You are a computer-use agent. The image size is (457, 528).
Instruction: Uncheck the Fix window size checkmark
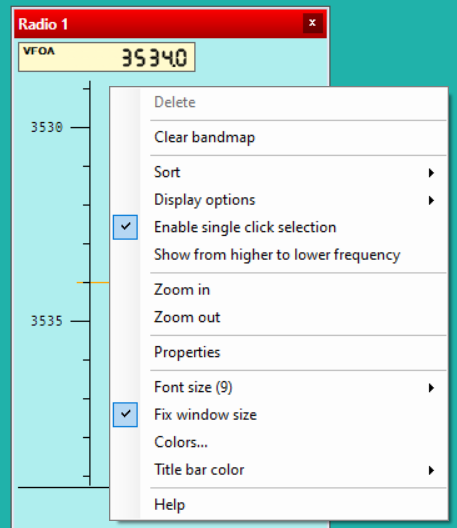[x=125, y=415]
